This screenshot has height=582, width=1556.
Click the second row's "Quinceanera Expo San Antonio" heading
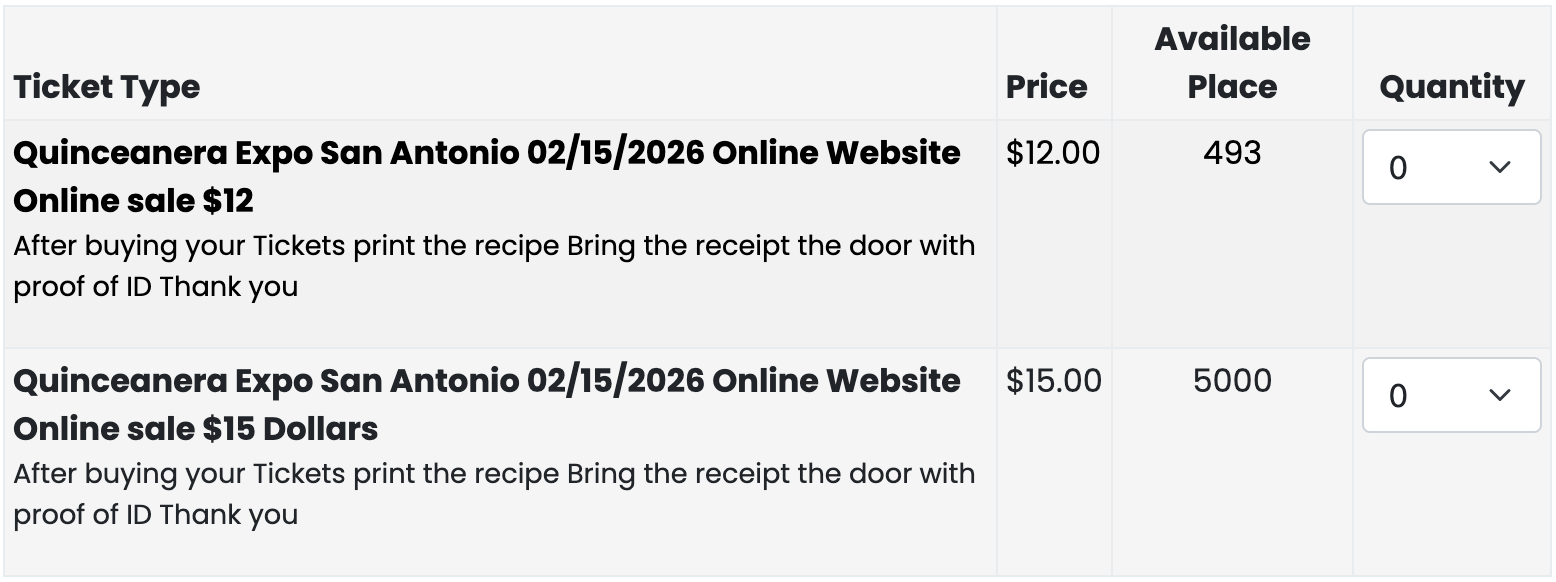(487, 381)
